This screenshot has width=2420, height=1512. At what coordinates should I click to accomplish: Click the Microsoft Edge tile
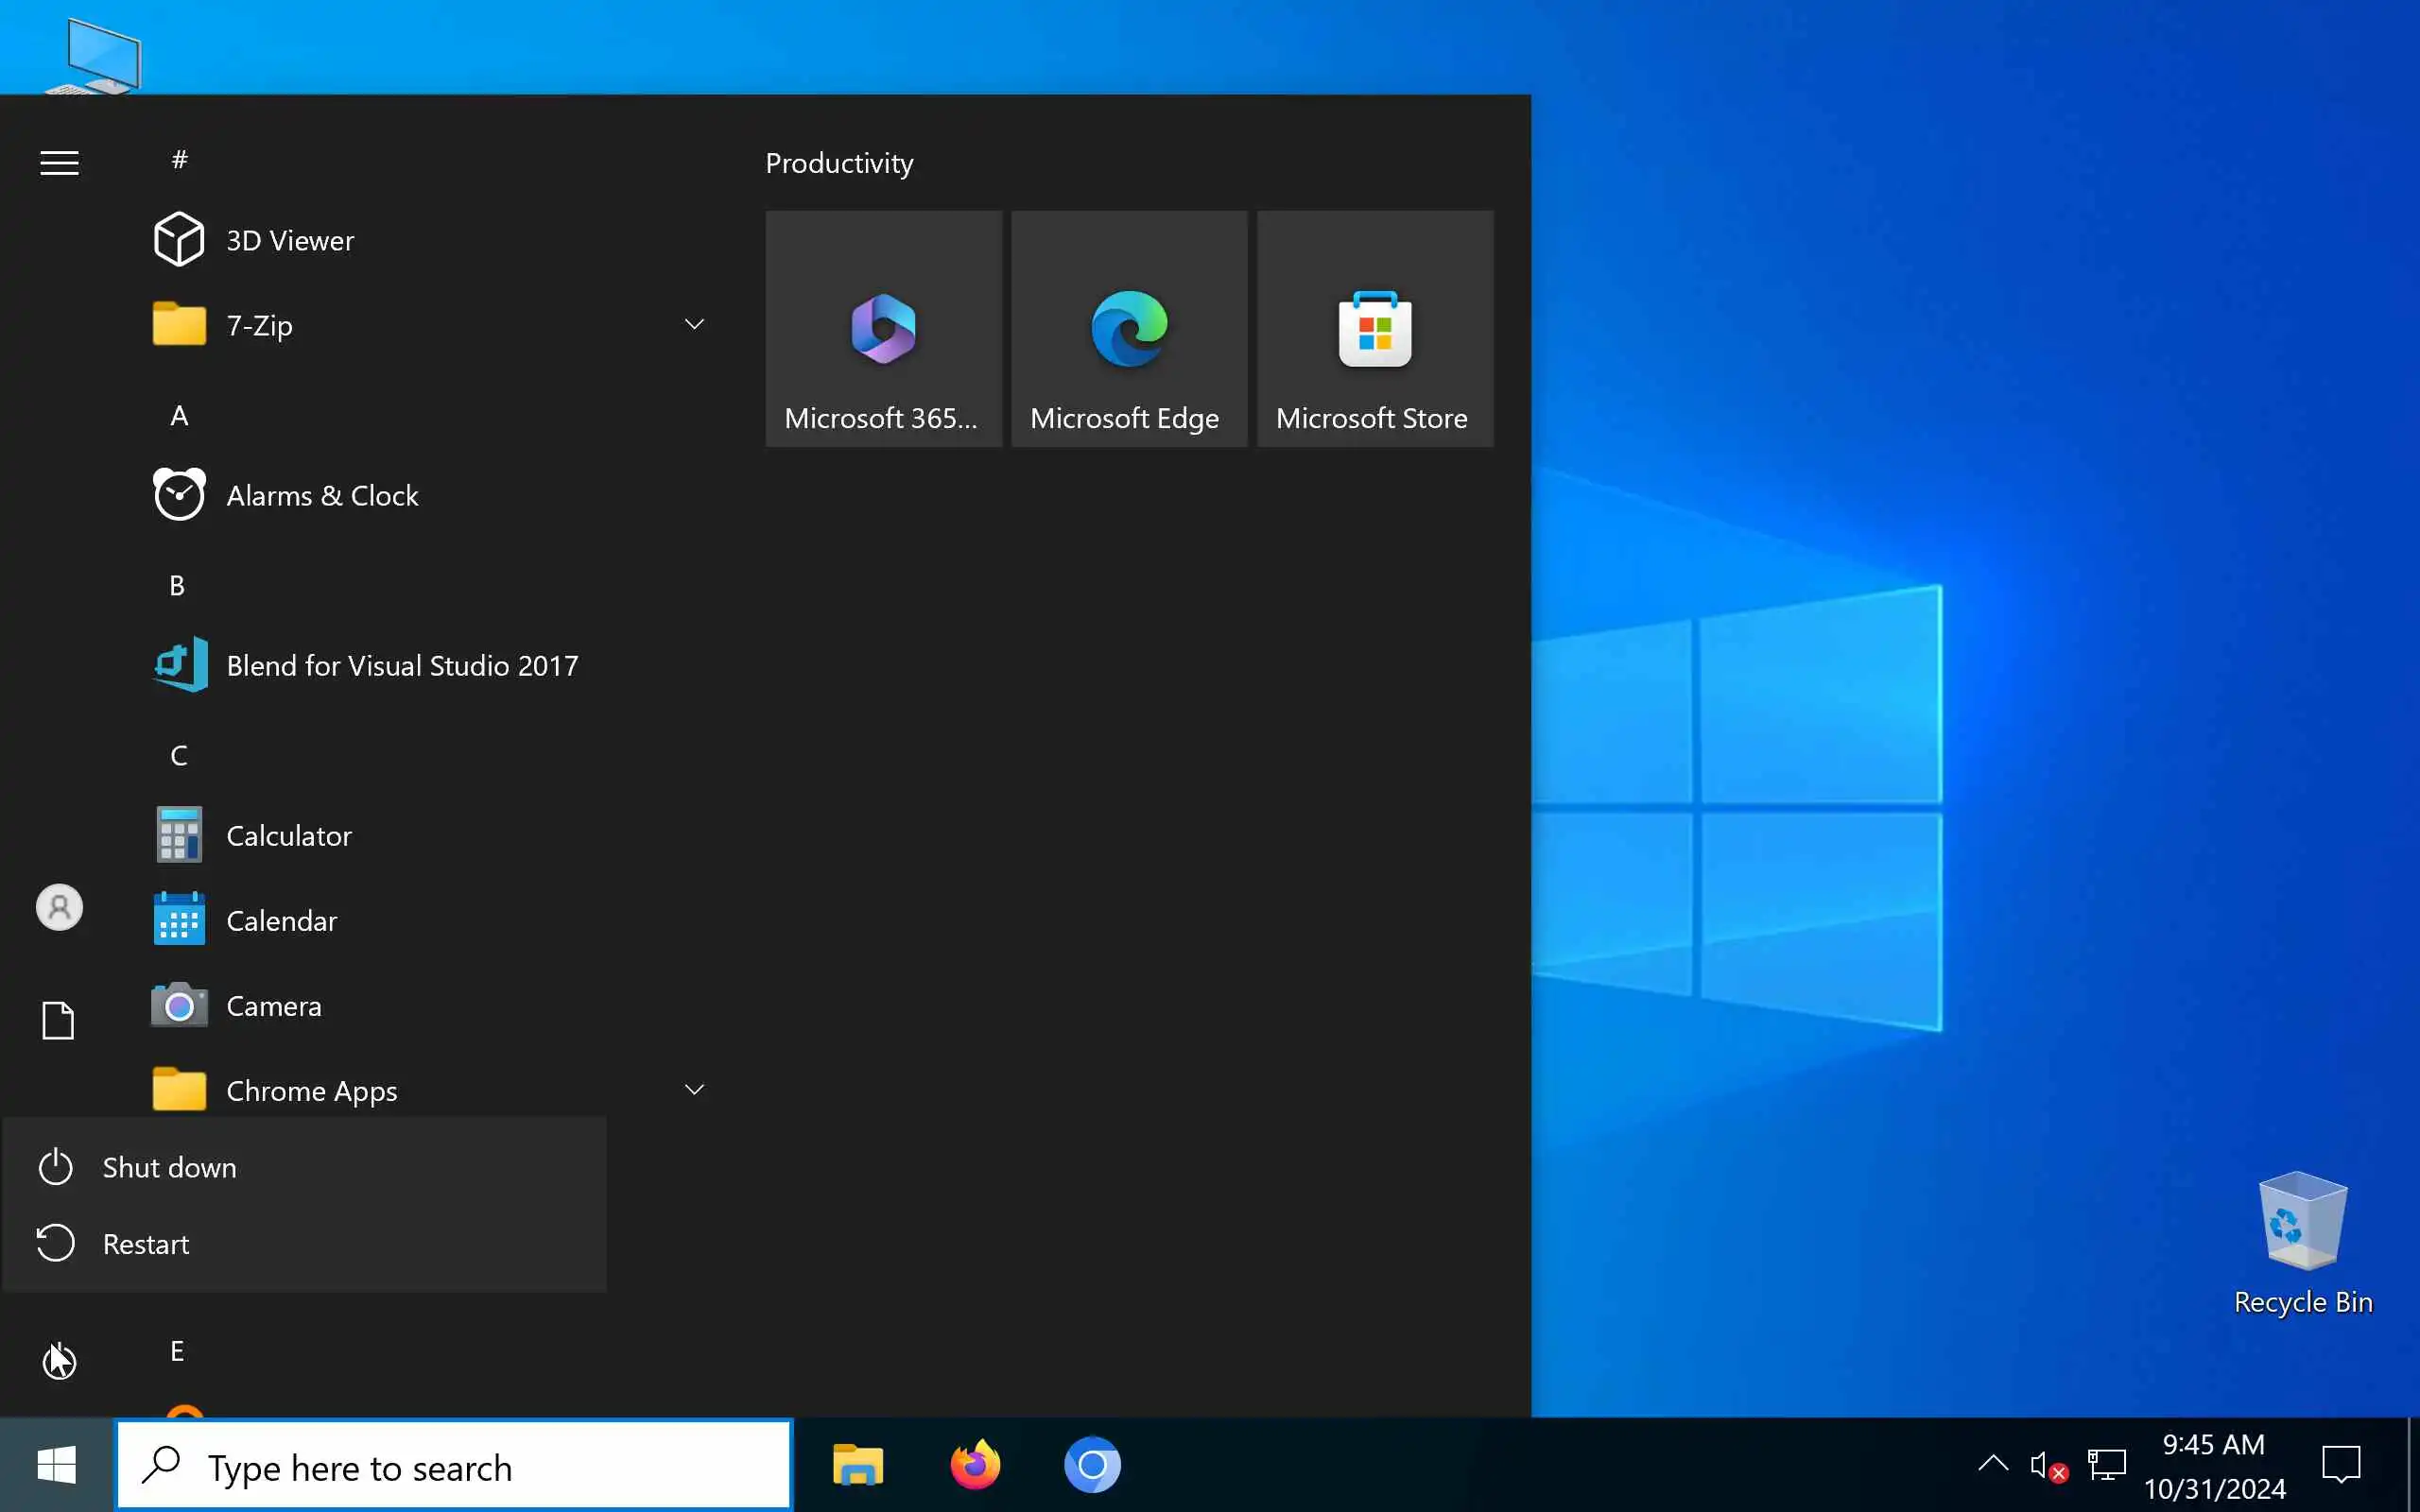(1128, 329)
